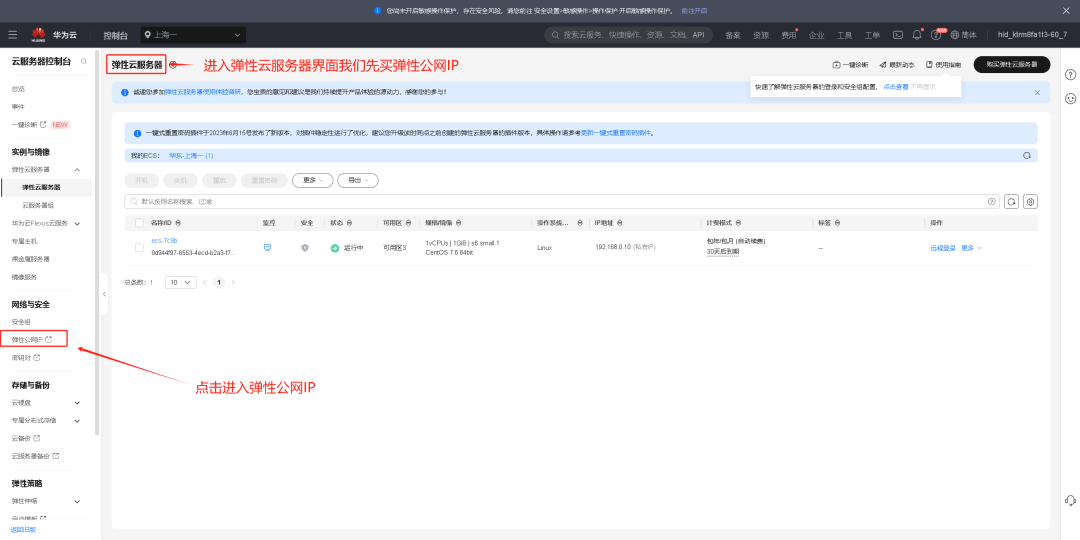Go to previous page in pagination
This screenshot has width=1080, height=540.
[205, 282]
